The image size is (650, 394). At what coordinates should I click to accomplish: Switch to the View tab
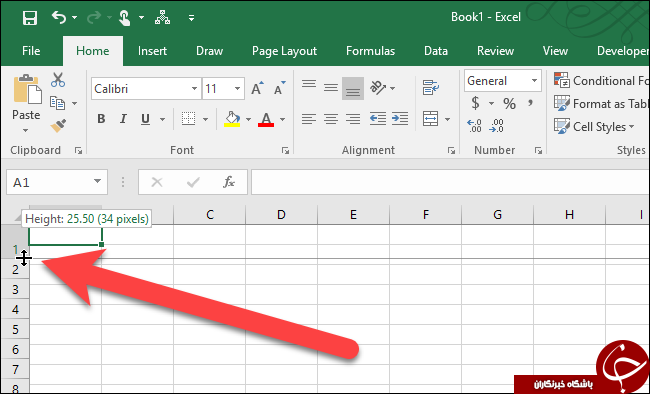(x=555, y=51)
